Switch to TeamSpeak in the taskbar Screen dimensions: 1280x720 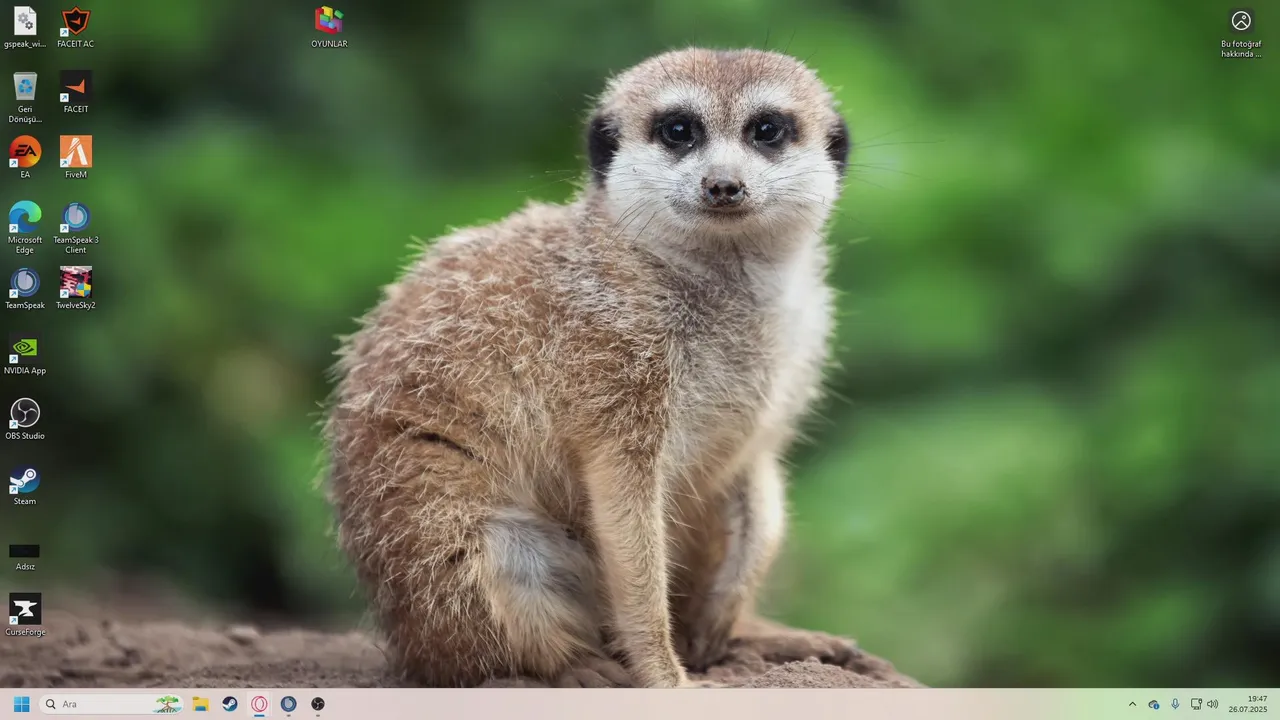coord(288,704)
